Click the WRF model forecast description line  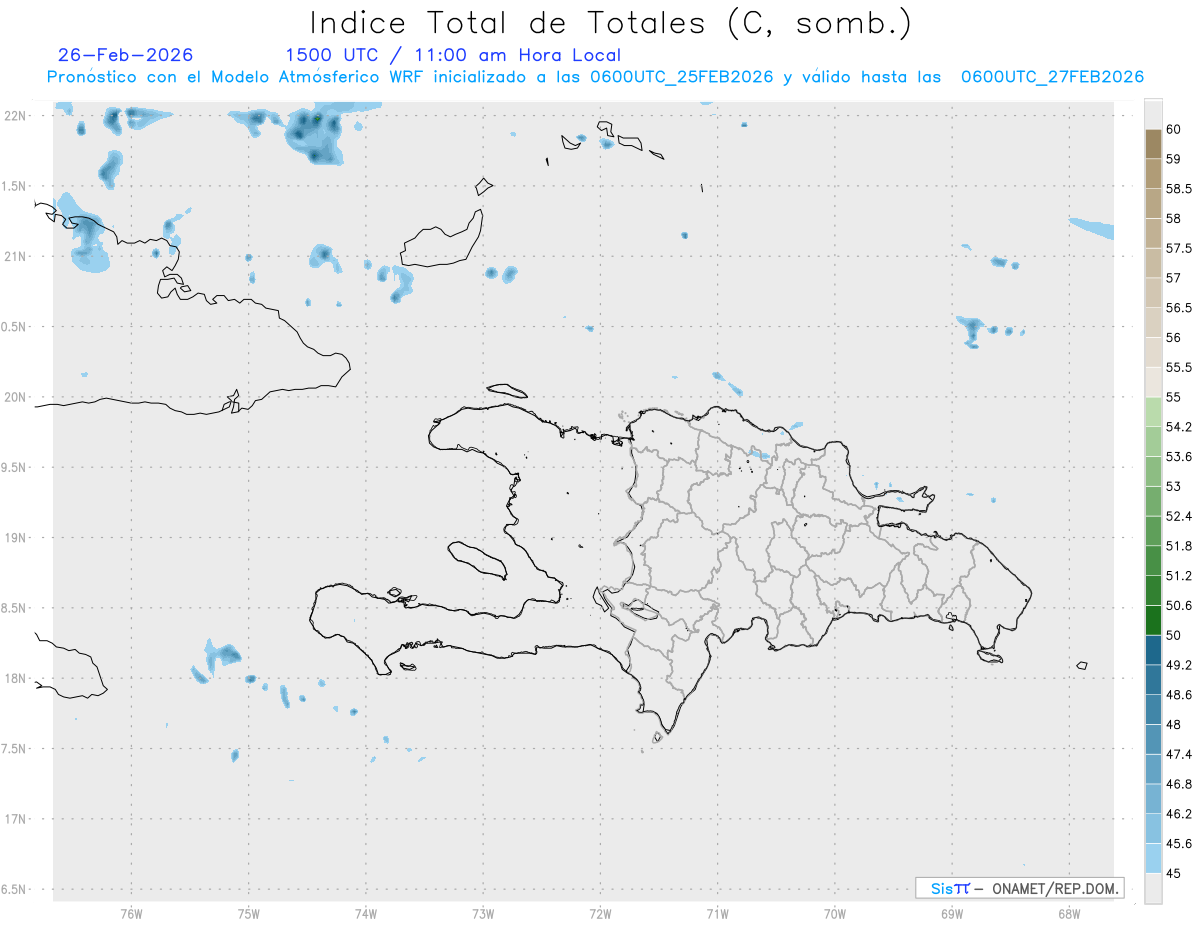click(x=595, y=77)
